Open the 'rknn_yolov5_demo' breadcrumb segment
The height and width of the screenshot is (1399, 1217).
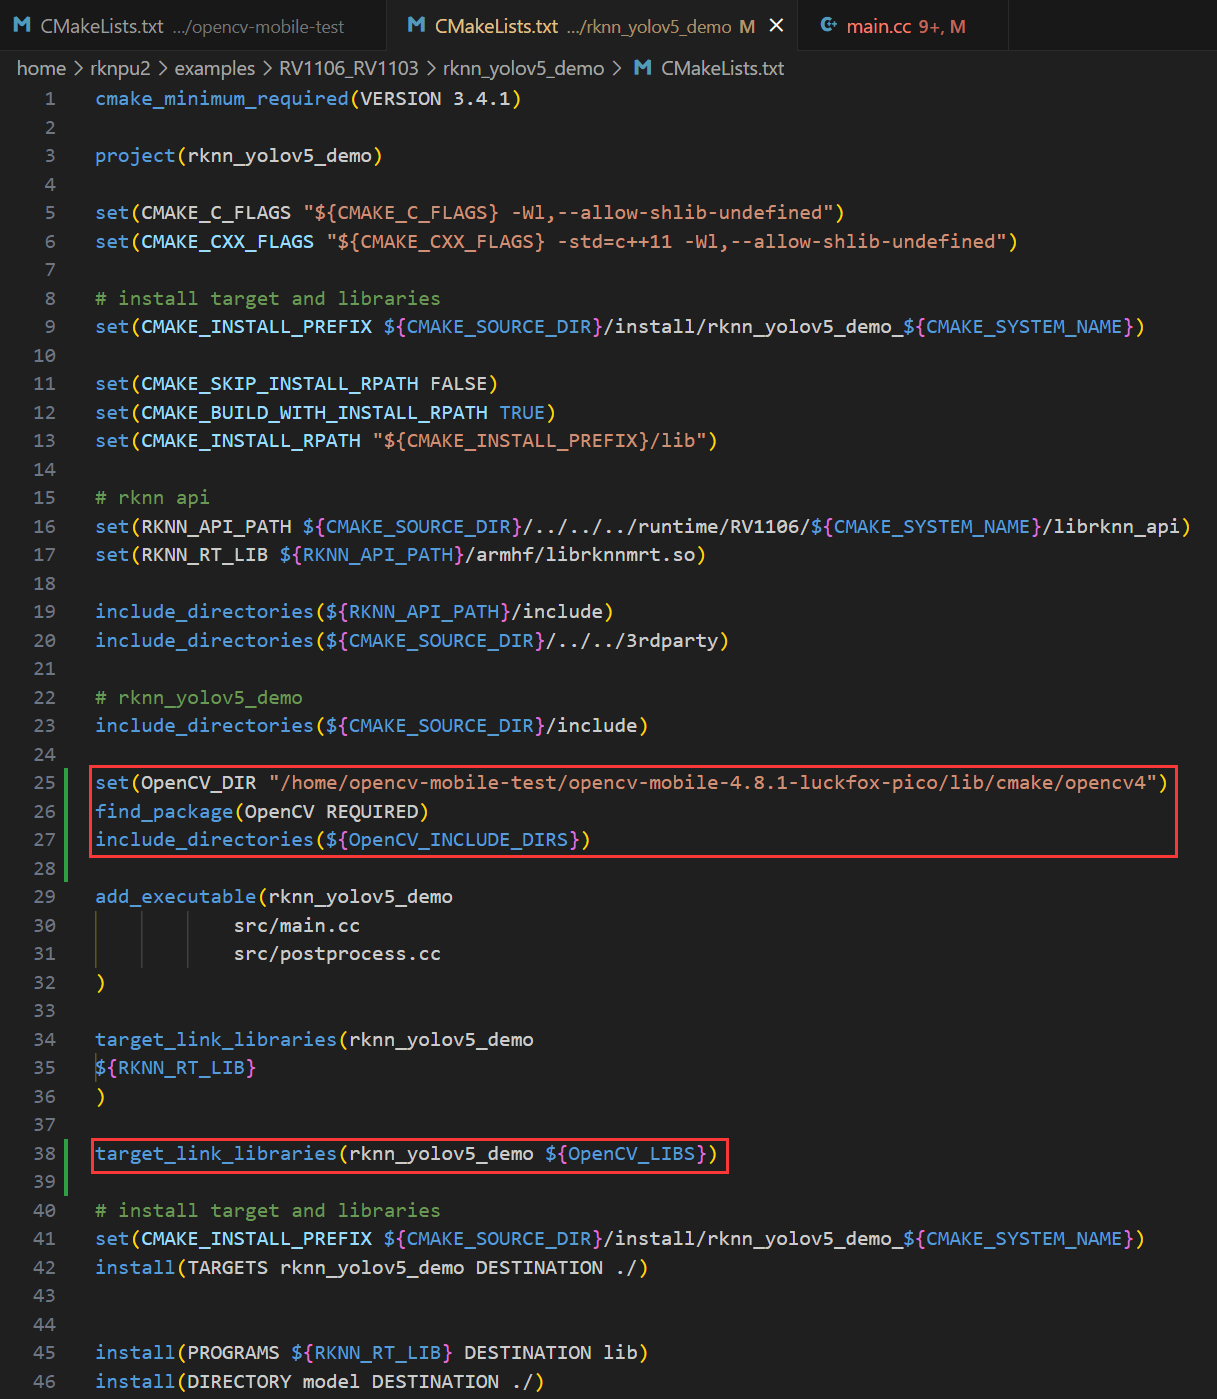(524, 68)
